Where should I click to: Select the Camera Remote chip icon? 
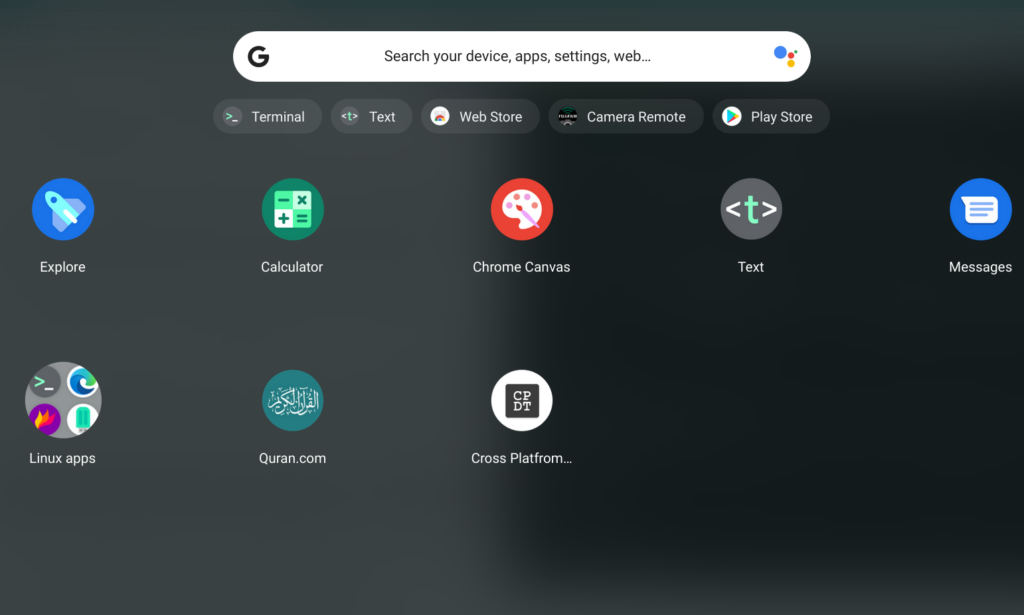pos(566,116)
